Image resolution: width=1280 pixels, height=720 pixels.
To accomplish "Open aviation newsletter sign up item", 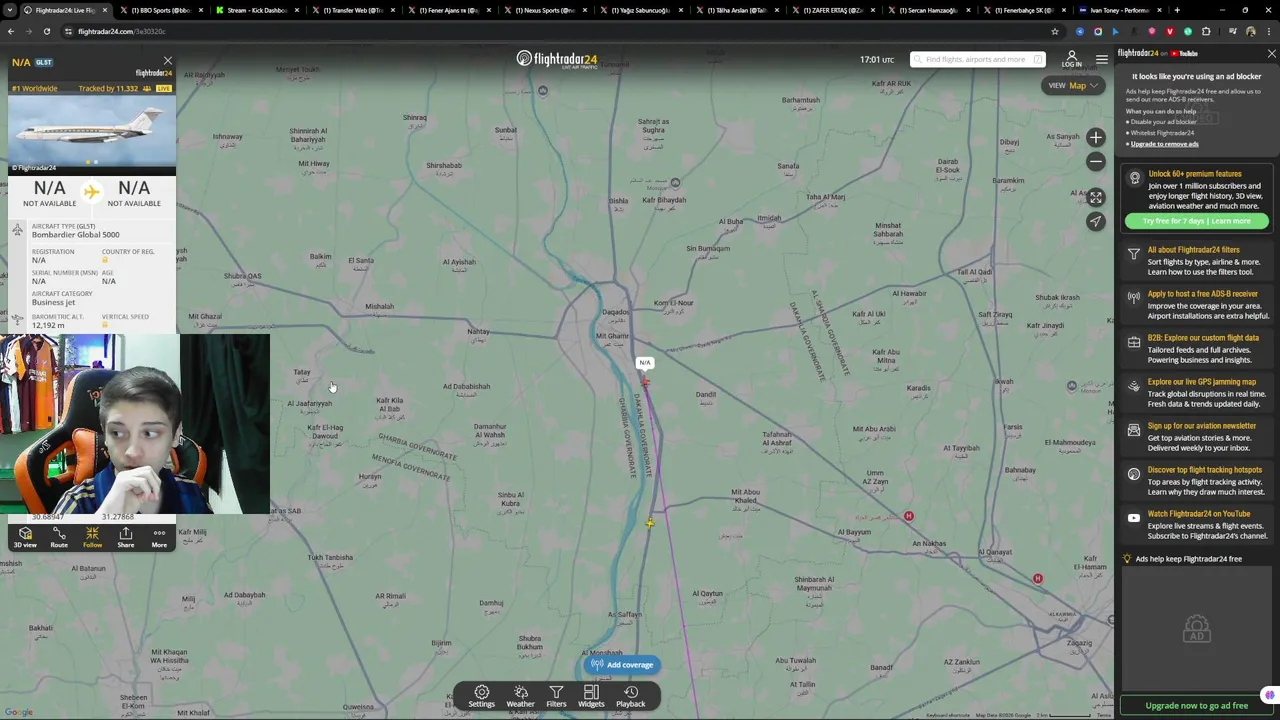I will click(1198, 436).
